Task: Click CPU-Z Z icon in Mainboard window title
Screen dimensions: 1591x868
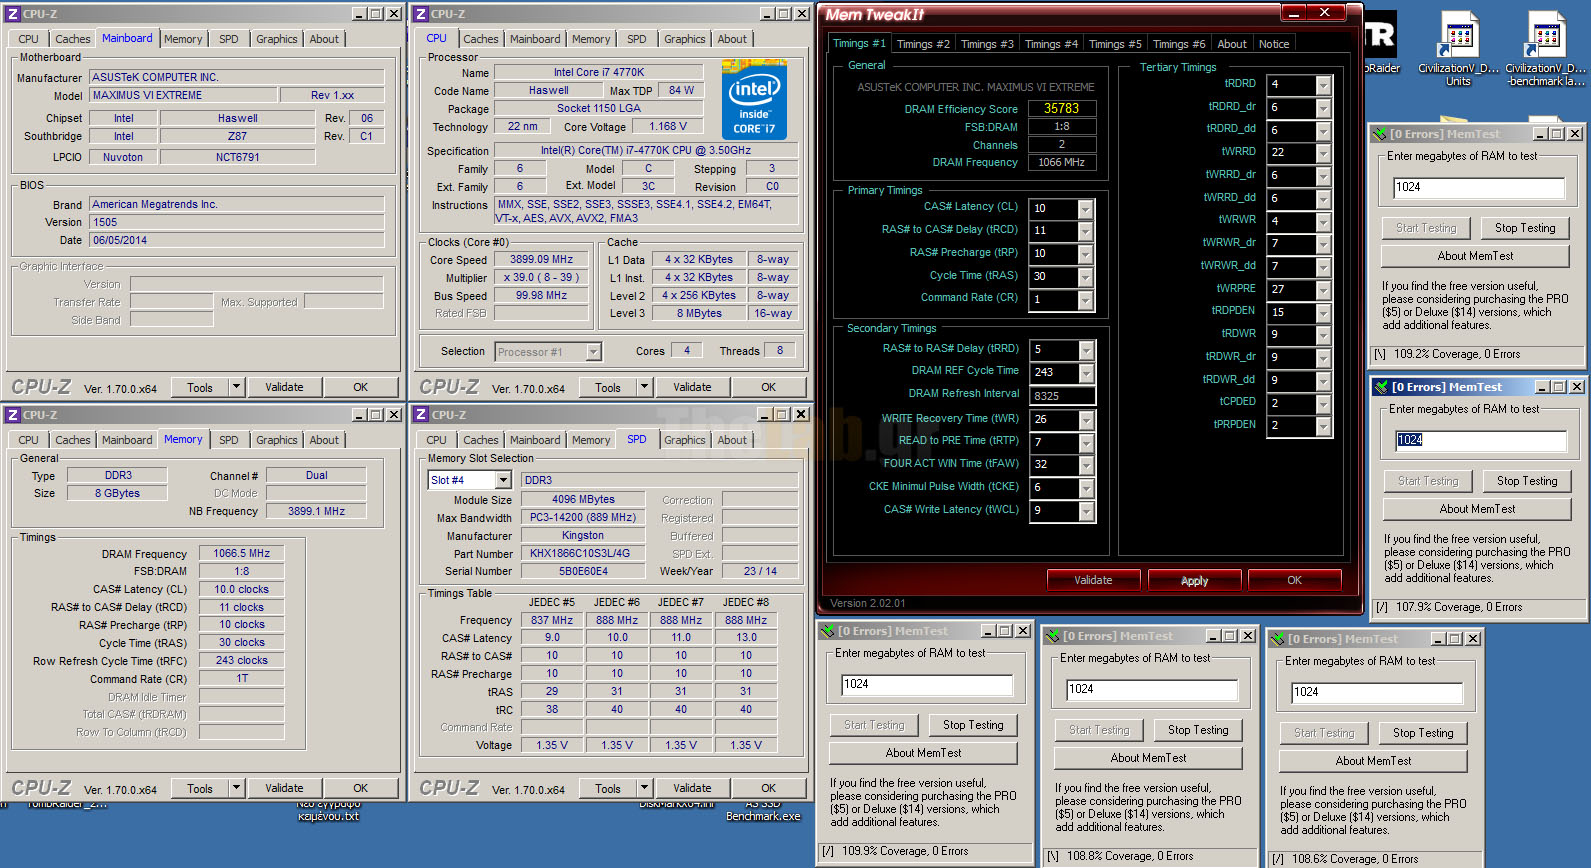Action: pos(13,14)
